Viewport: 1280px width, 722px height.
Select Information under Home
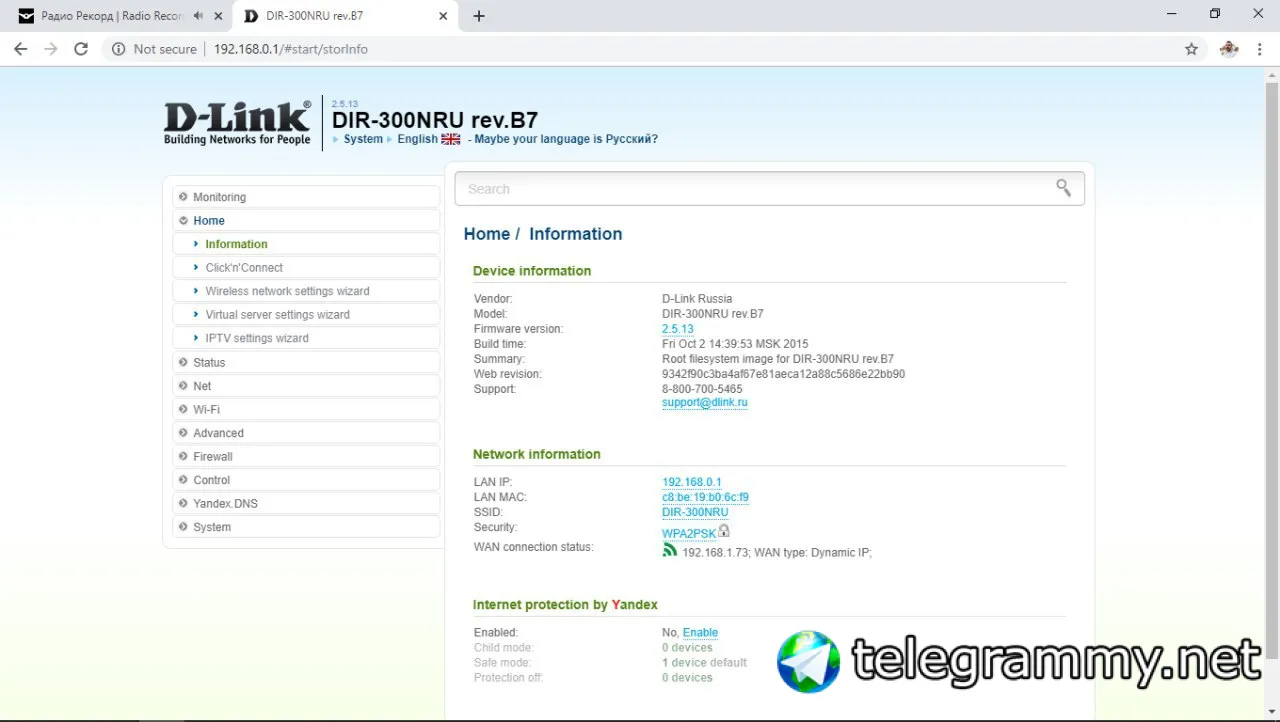pos(306,244)
